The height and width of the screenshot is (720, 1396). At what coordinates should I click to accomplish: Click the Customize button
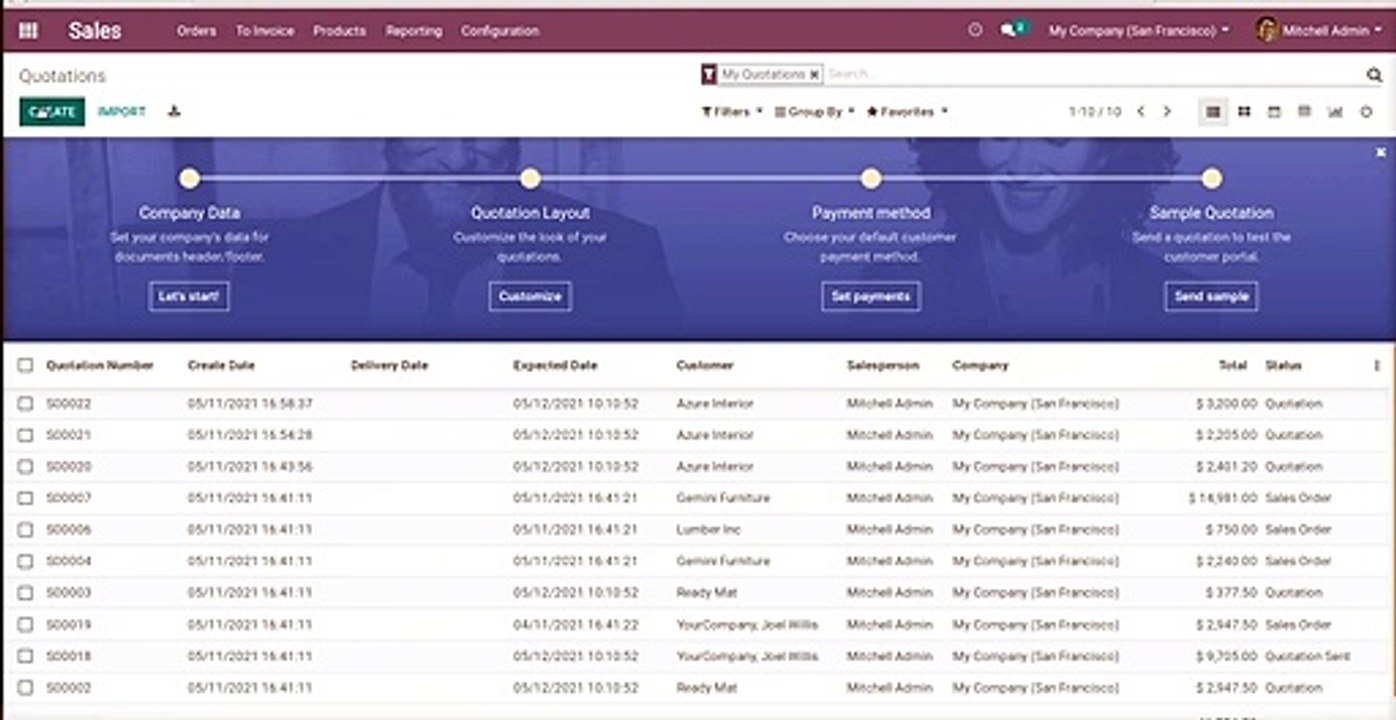530,296
